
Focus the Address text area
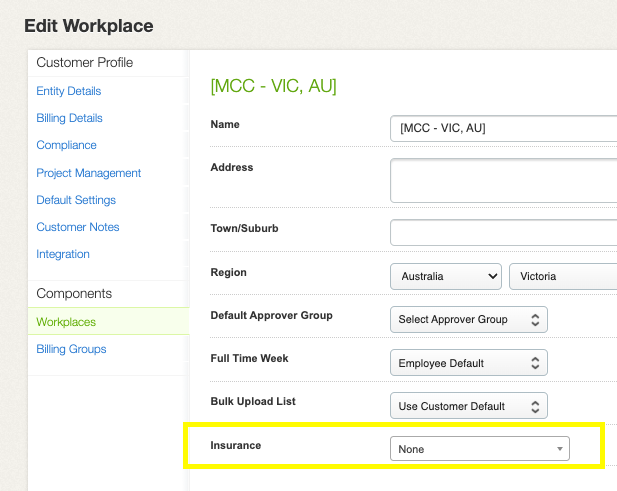[x=503, y=181]
